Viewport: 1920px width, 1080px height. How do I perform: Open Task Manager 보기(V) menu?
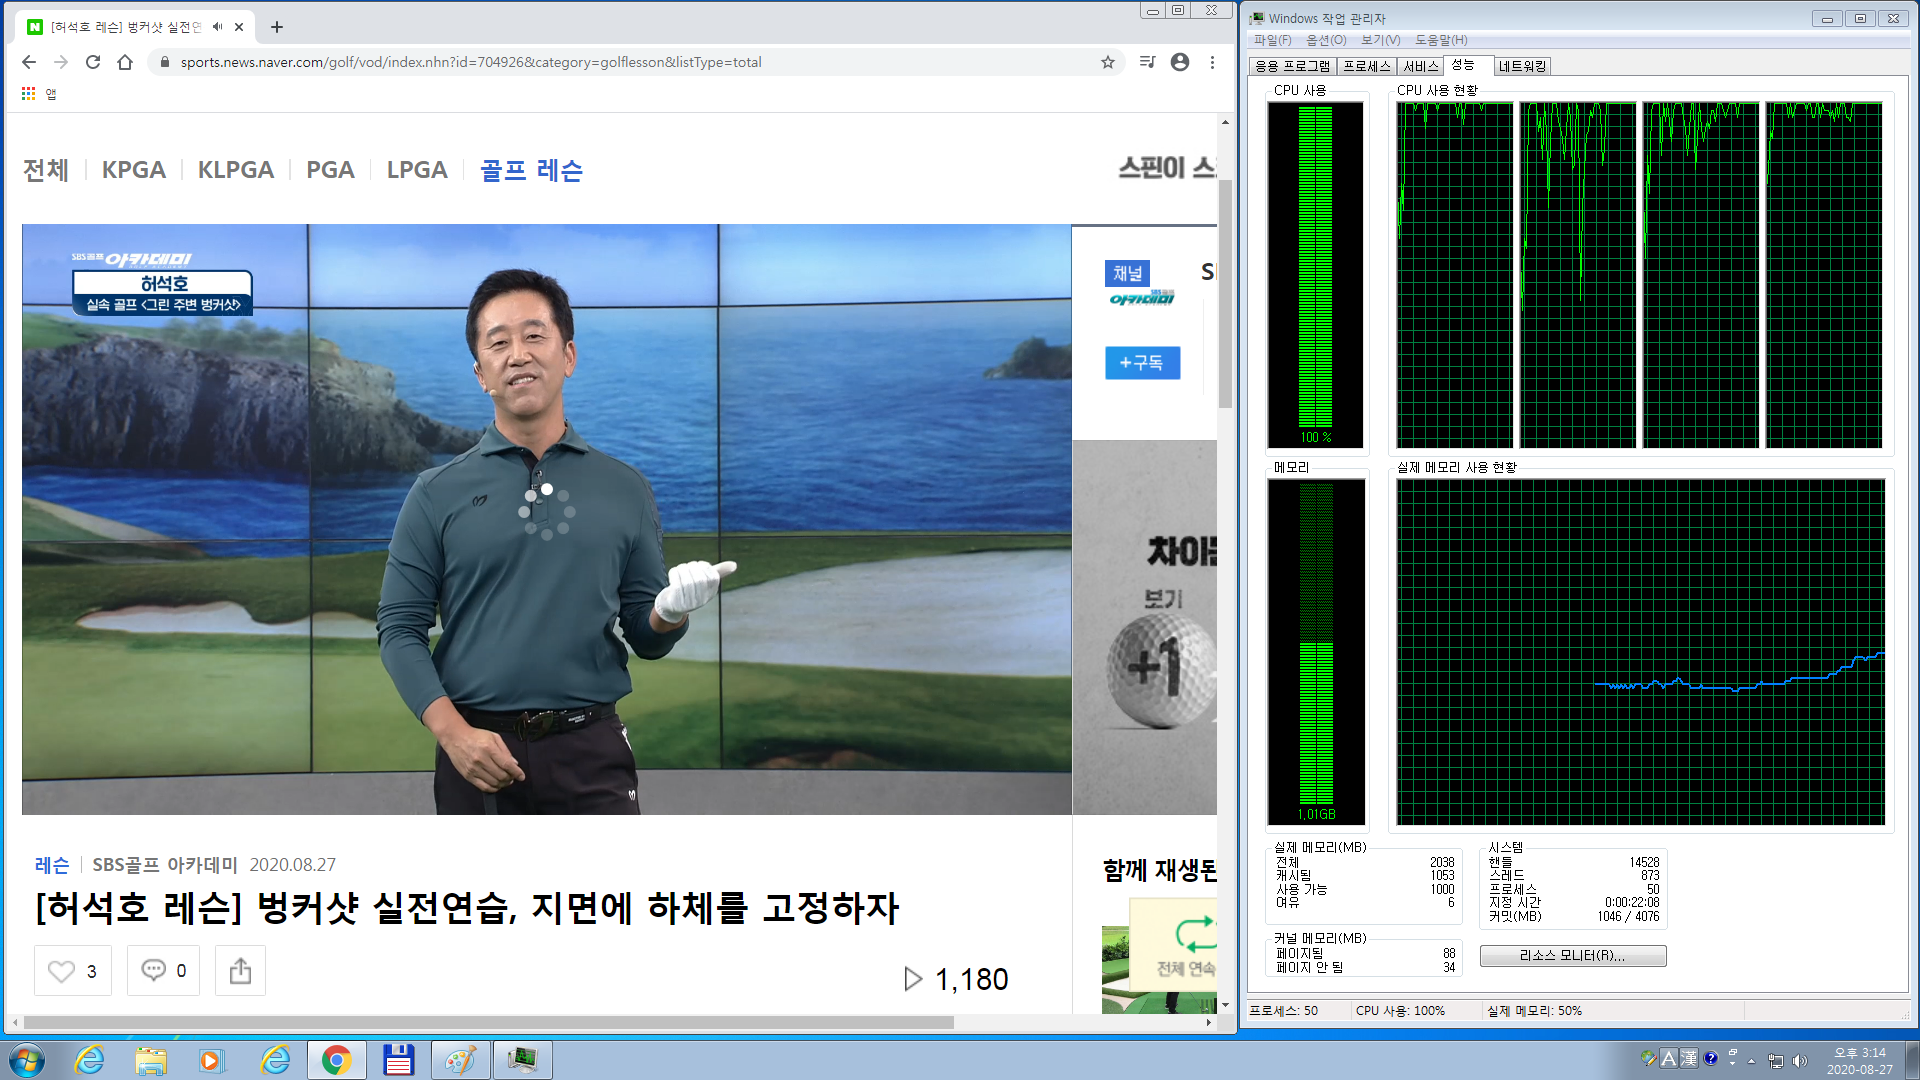click(x=1380, y=40)
